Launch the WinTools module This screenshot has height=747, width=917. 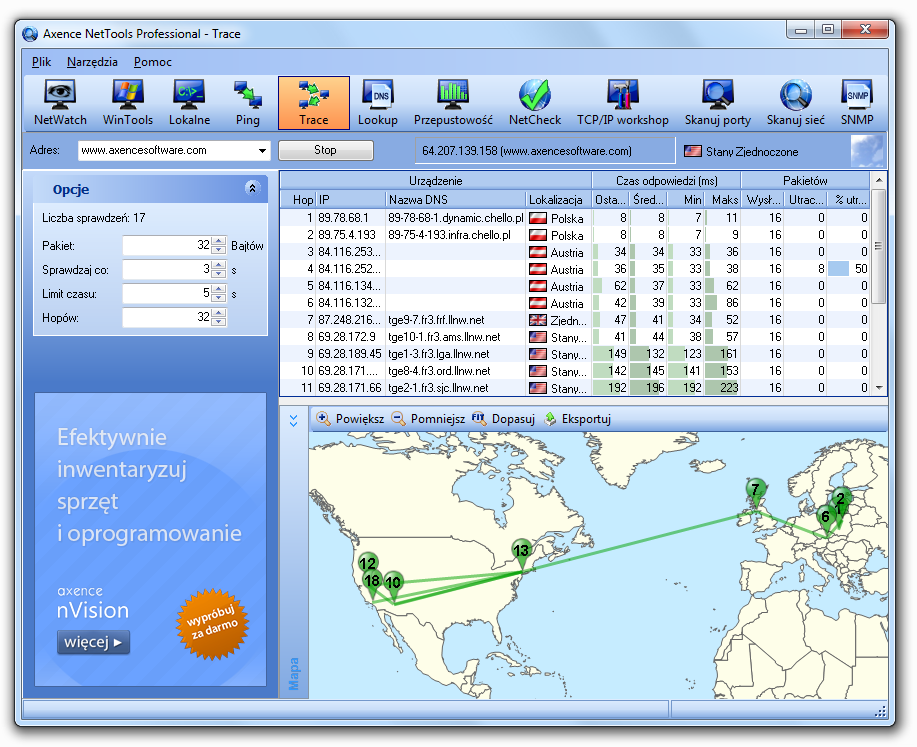pyautogui.click(x=127, y=103)
